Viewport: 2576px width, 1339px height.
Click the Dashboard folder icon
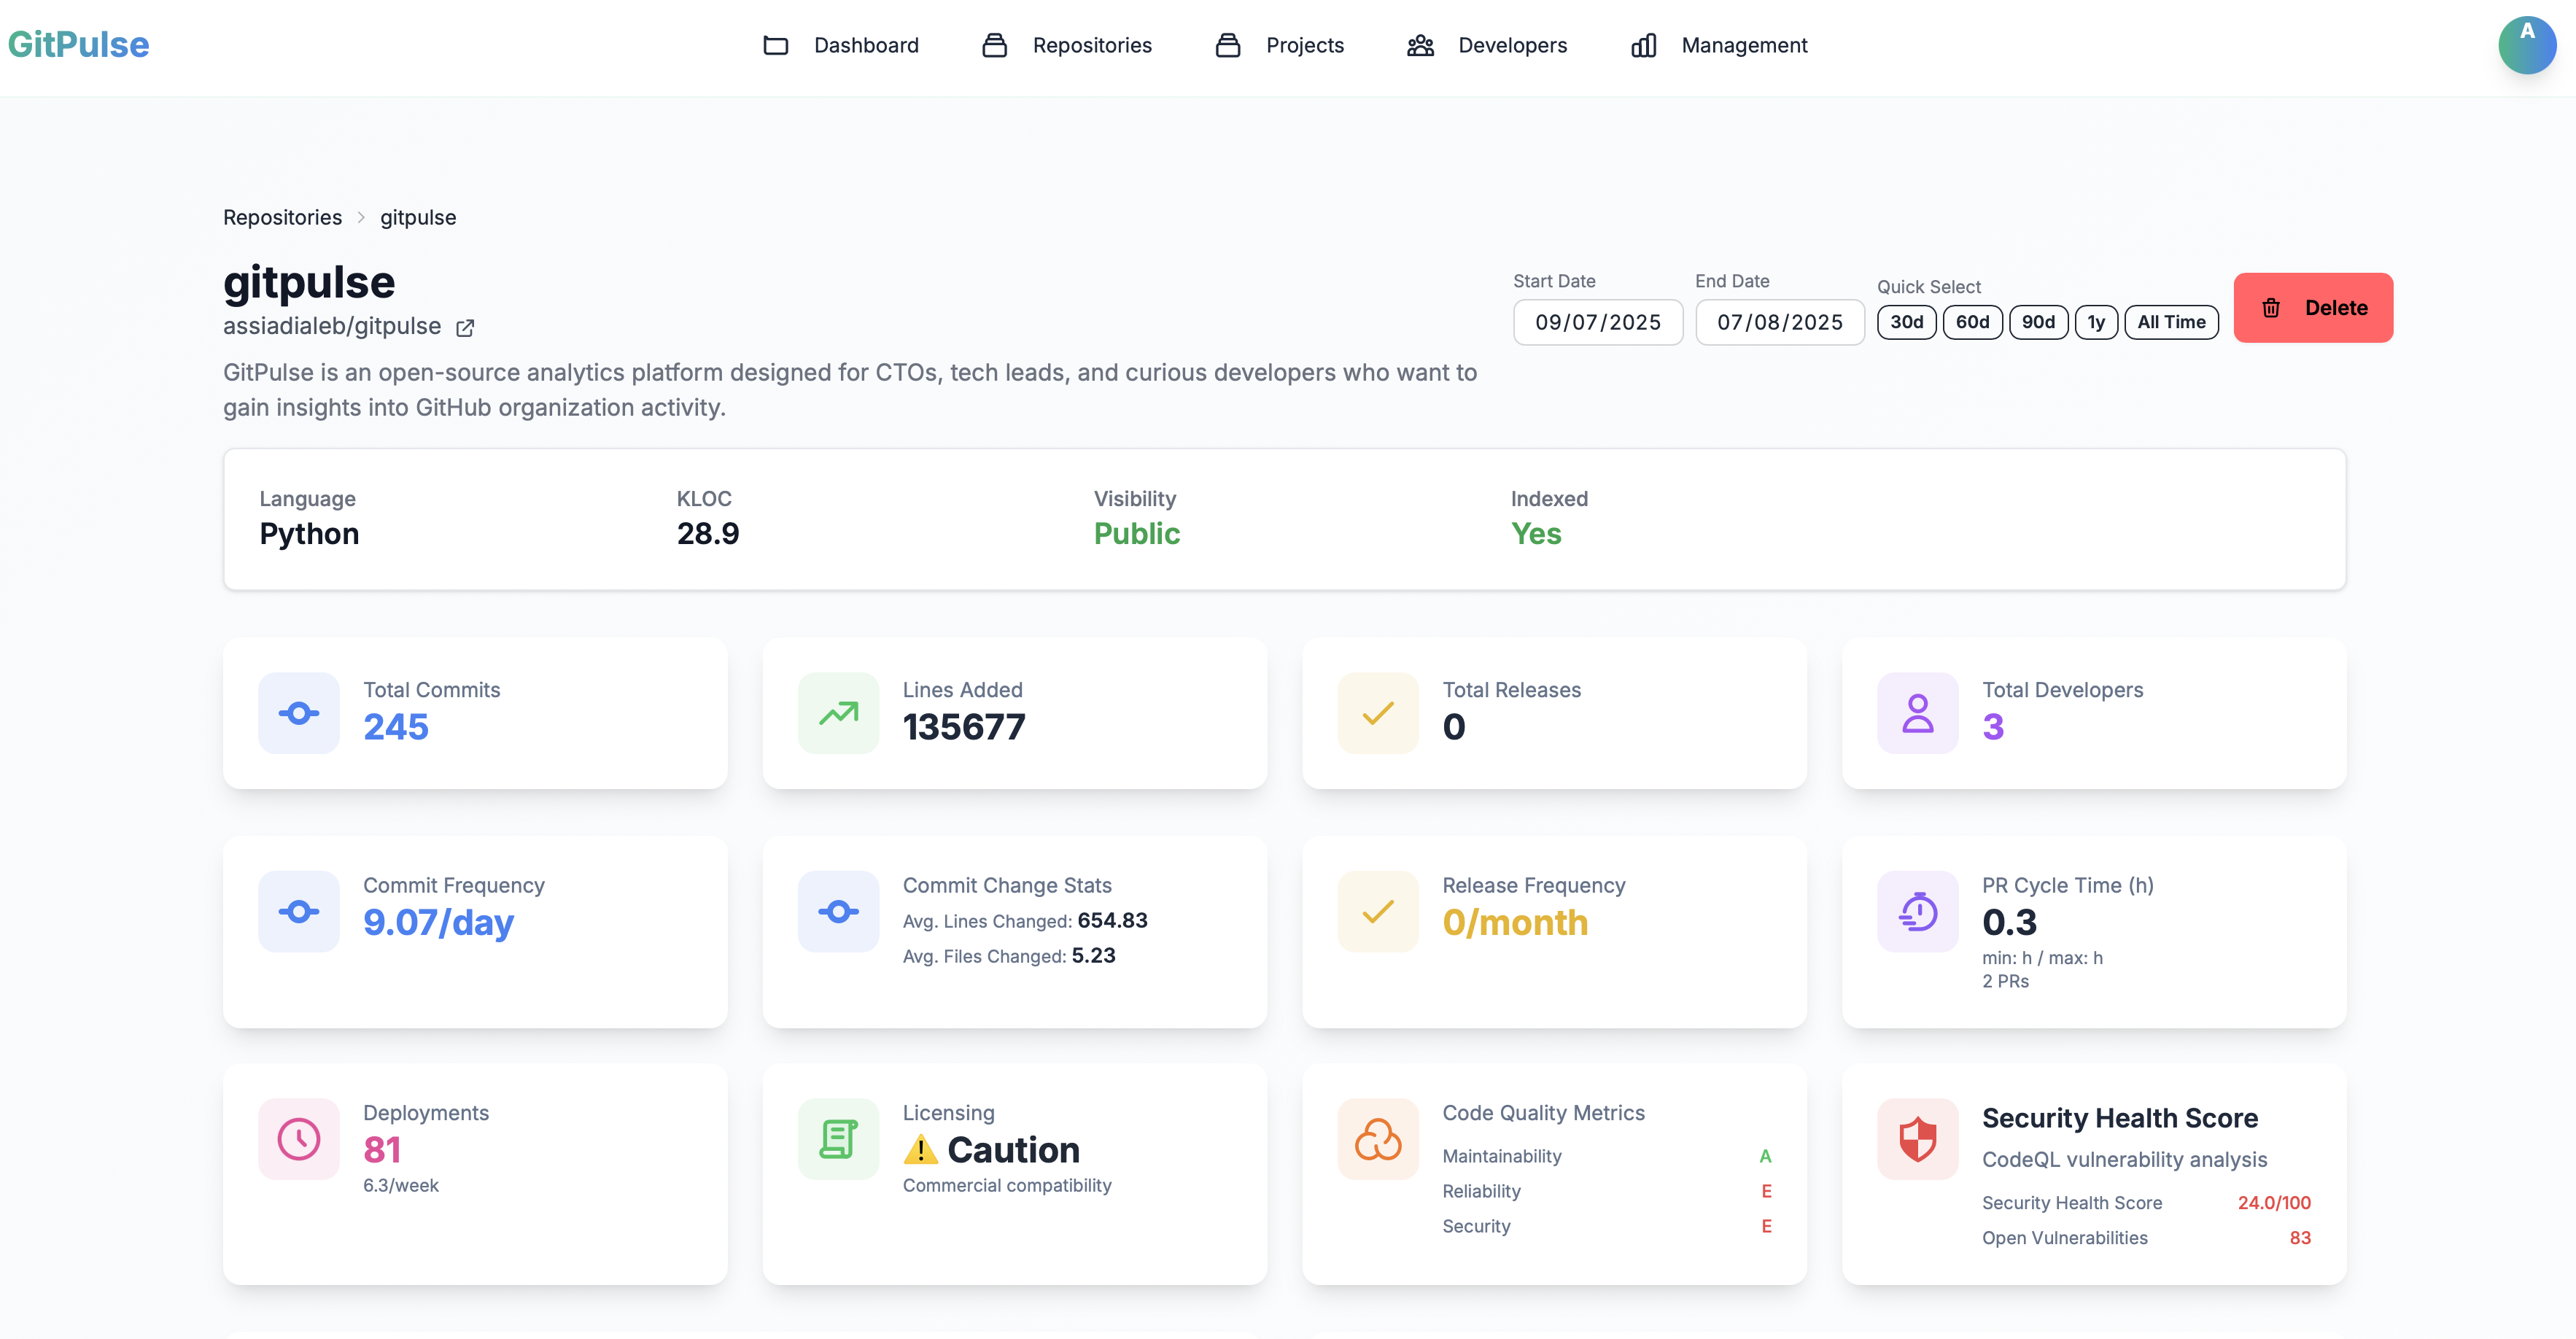775,45
